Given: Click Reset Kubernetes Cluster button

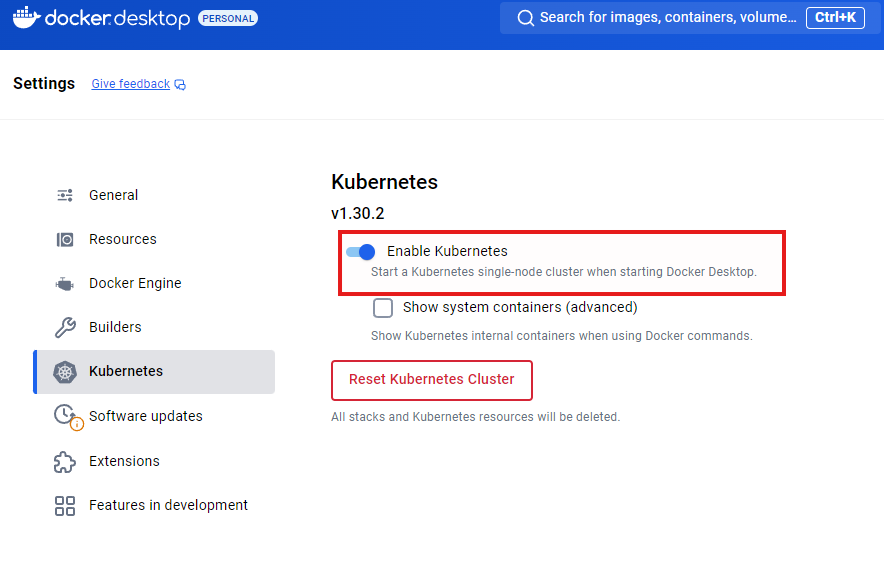Looking at the screenshot, I should [432, 380].
